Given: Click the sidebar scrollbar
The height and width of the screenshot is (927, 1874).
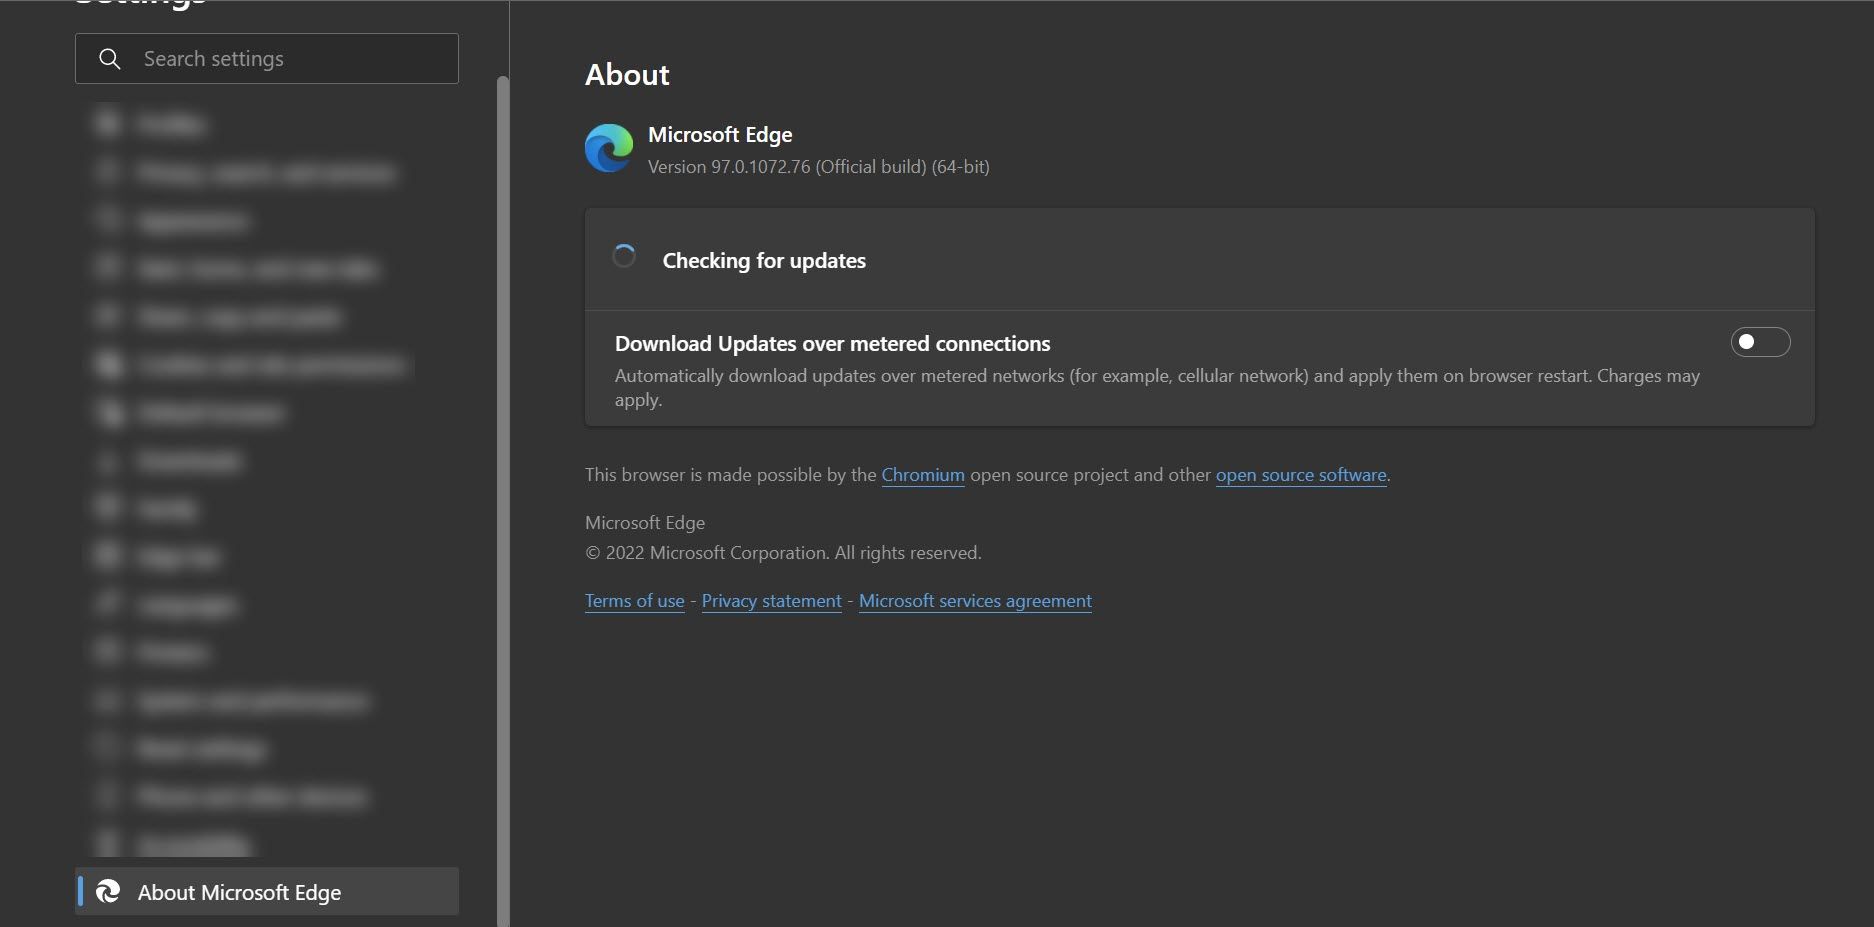Looking at the screenshot, I should click(x=501, y=400).
